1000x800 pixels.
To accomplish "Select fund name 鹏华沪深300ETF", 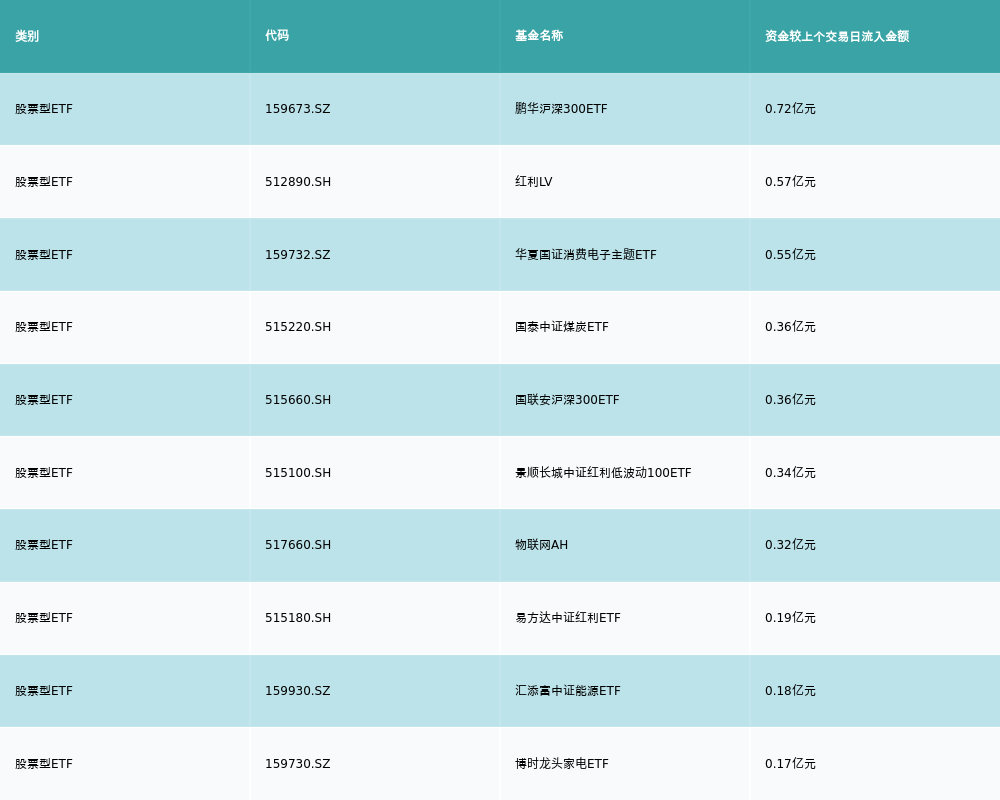I will pos(561,108).
